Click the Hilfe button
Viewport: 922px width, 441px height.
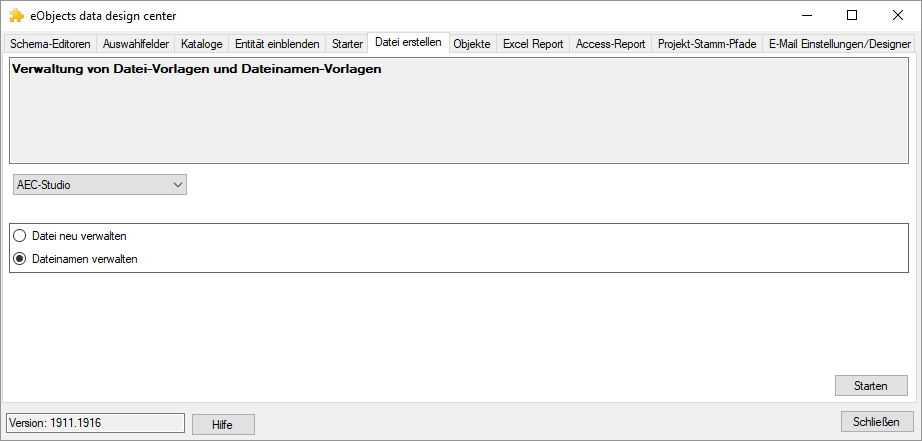pyautogui.click(x=223, y=425)
